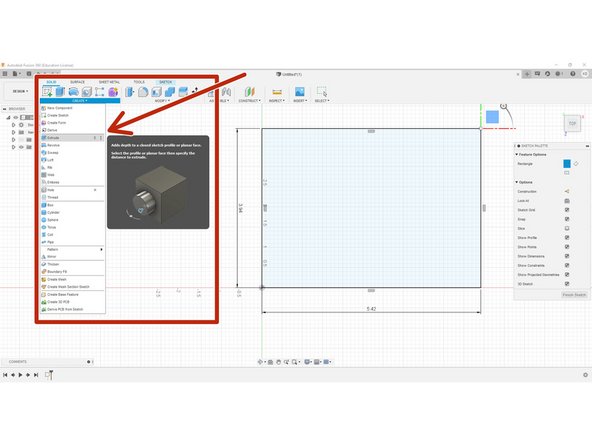This screenshot has width=592, height=444.
Task: Click the Move/Copy arrows icon
Action: (x=195, y=91)
